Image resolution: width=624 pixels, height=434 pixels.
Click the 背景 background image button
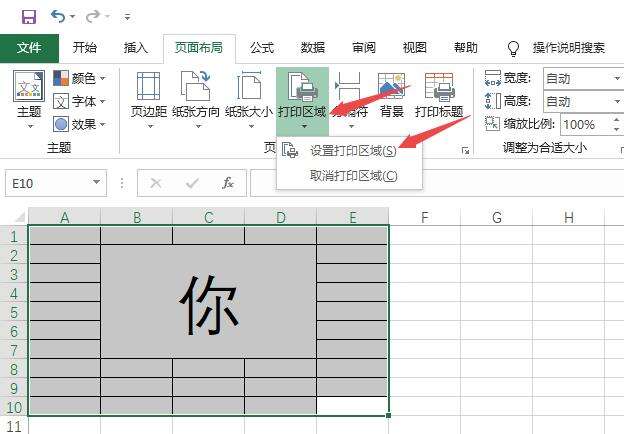(x=392, y=95)
